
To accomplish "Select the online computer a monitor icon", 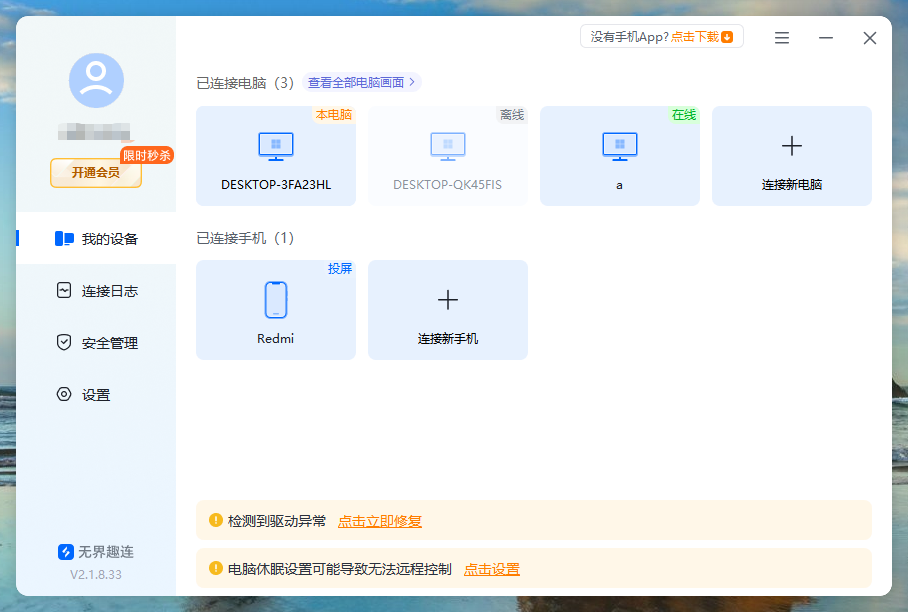I will click(619, 147).
